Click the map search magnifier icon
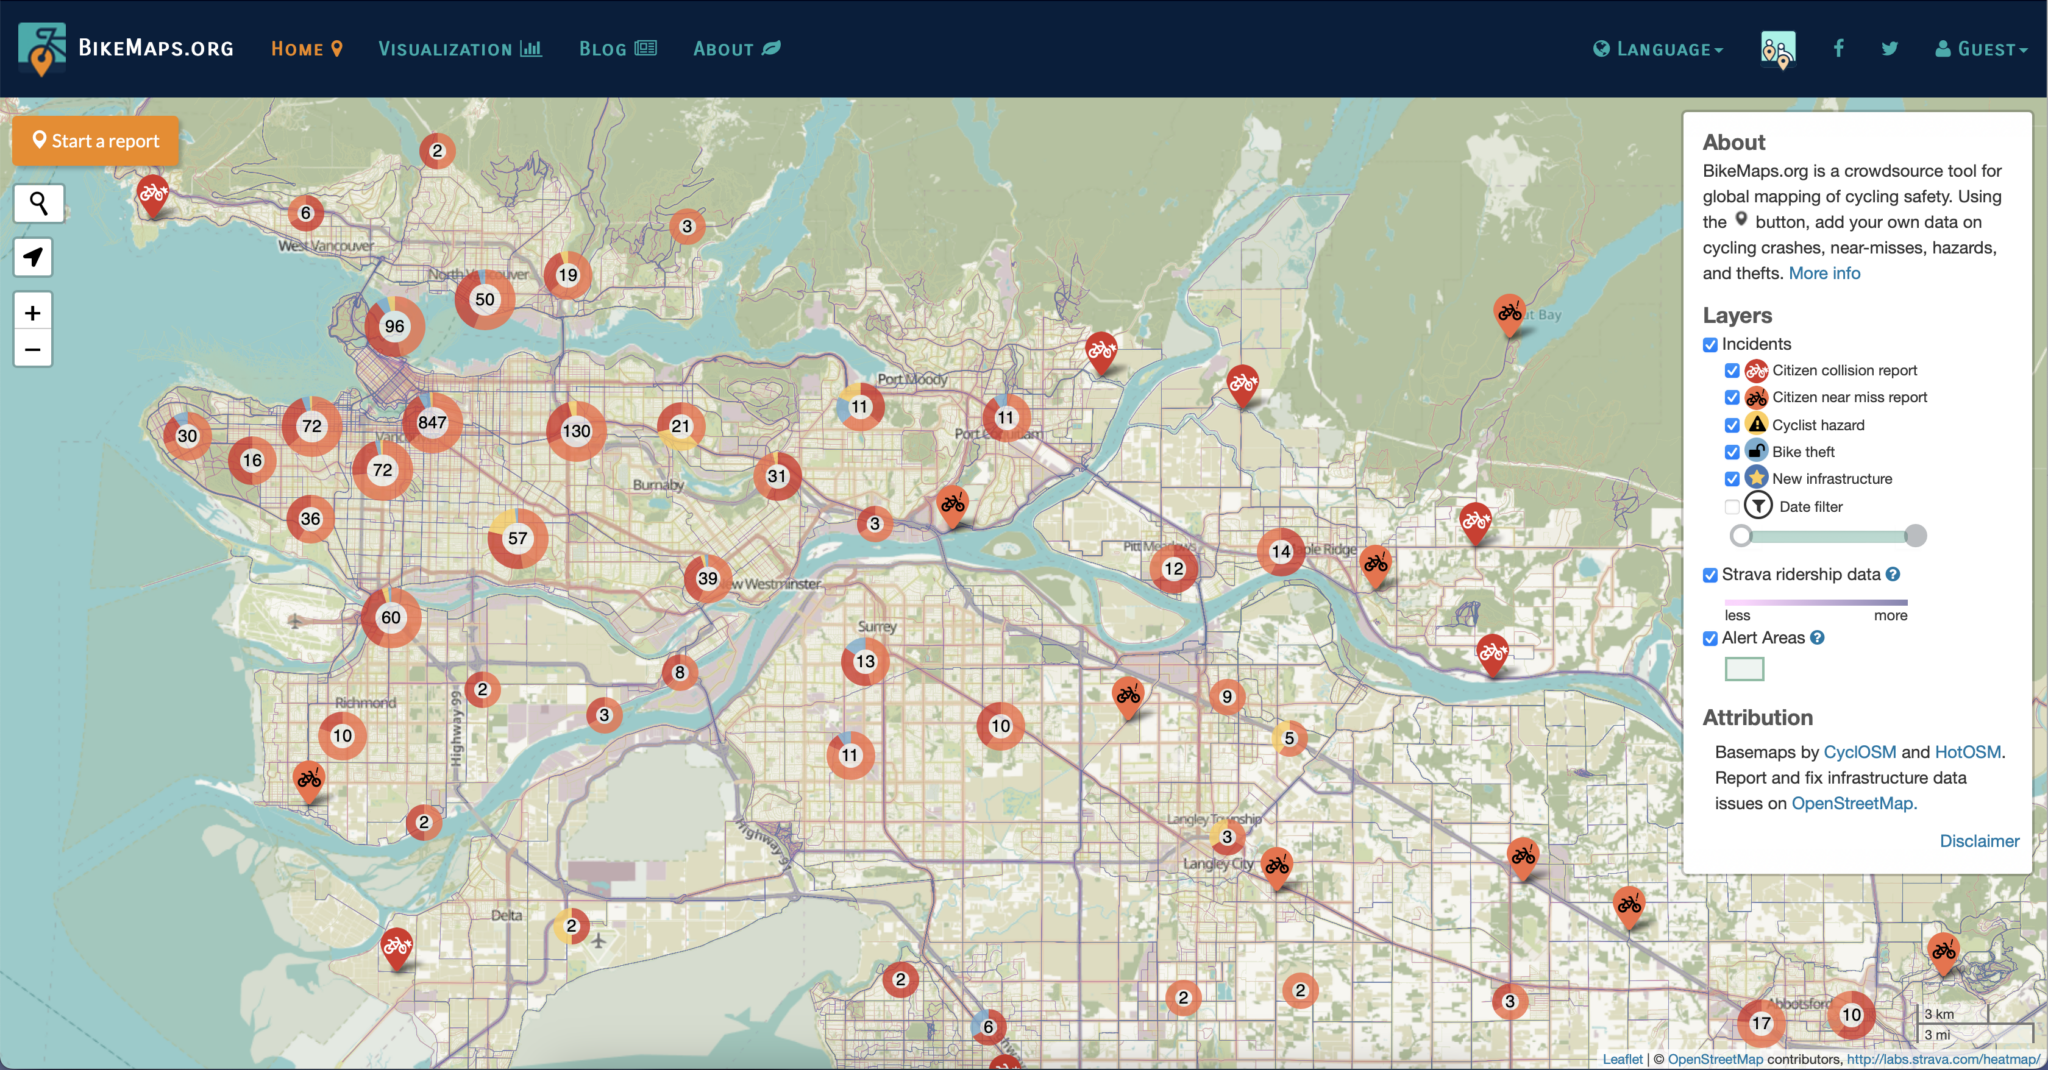This screenshot has width=2048, height=1070. (38, 204)
